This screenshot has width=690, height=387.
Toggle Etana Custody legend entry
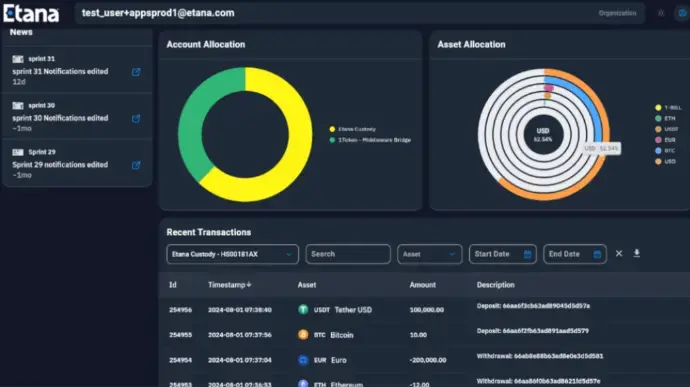(352, 129)
